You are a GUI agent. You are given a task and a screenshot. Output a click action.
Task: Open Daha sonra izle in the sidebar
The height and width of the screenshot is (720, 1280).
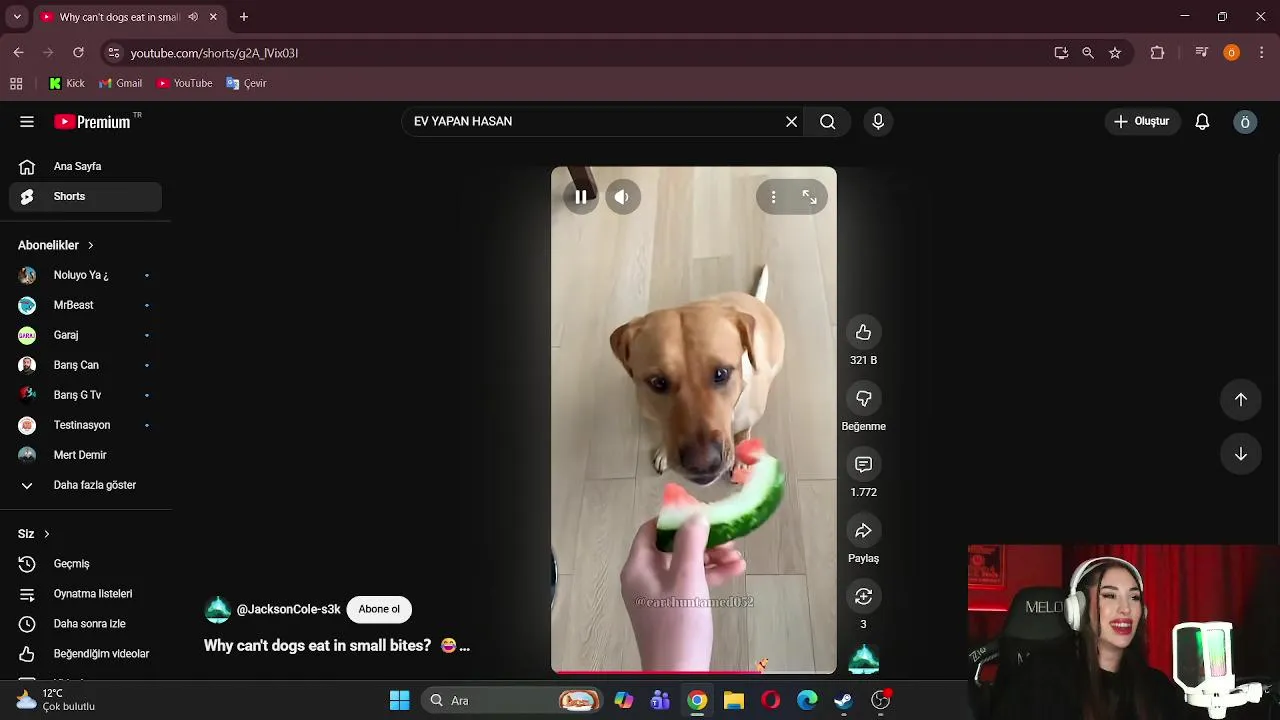[x=86, y=624]
